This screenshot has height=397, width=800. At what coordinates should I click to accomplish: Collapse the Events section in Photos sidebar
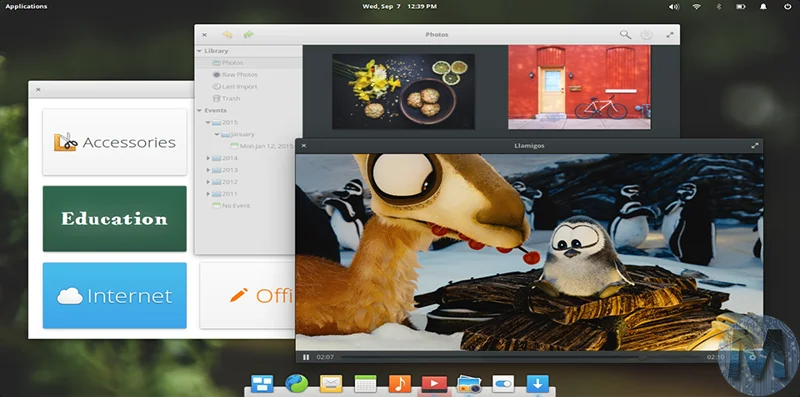199,110
